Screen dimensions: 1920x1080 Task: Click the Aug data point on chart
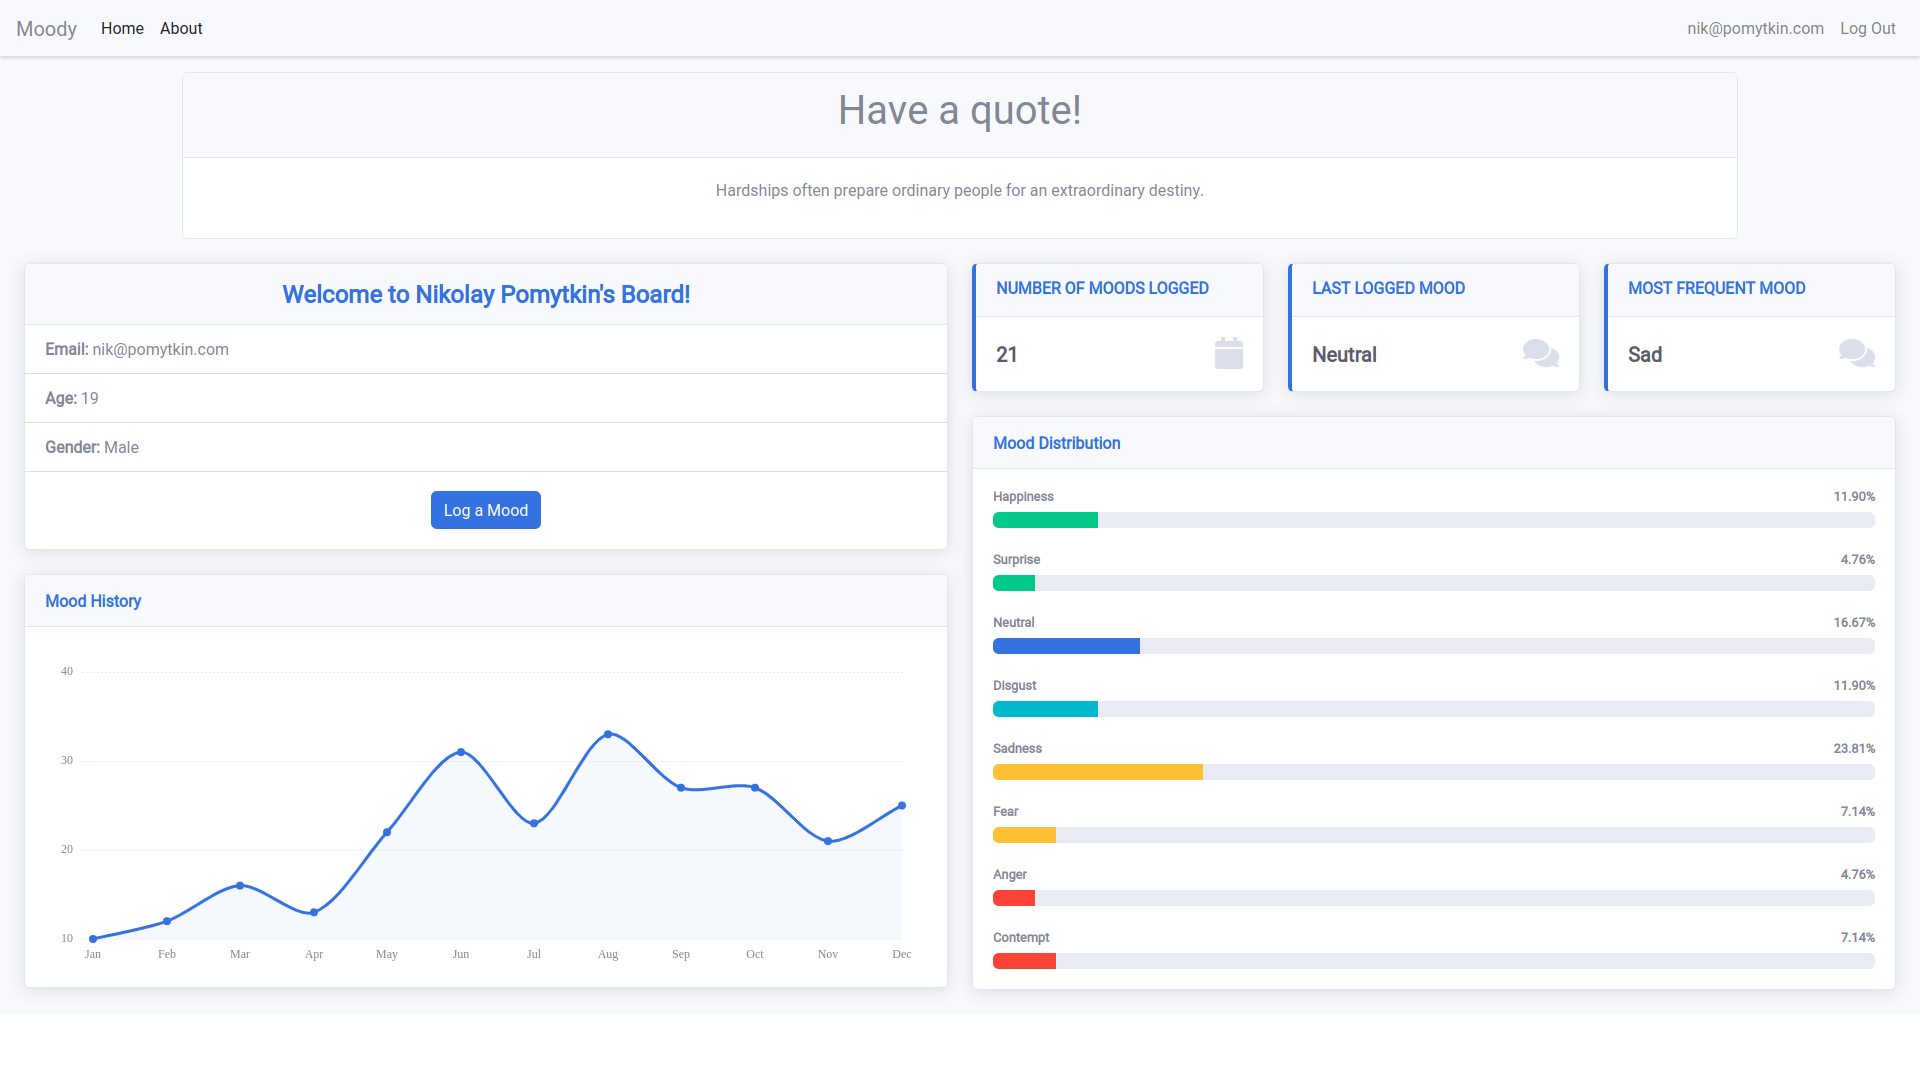pyautogui.click(x=608, y=735)
